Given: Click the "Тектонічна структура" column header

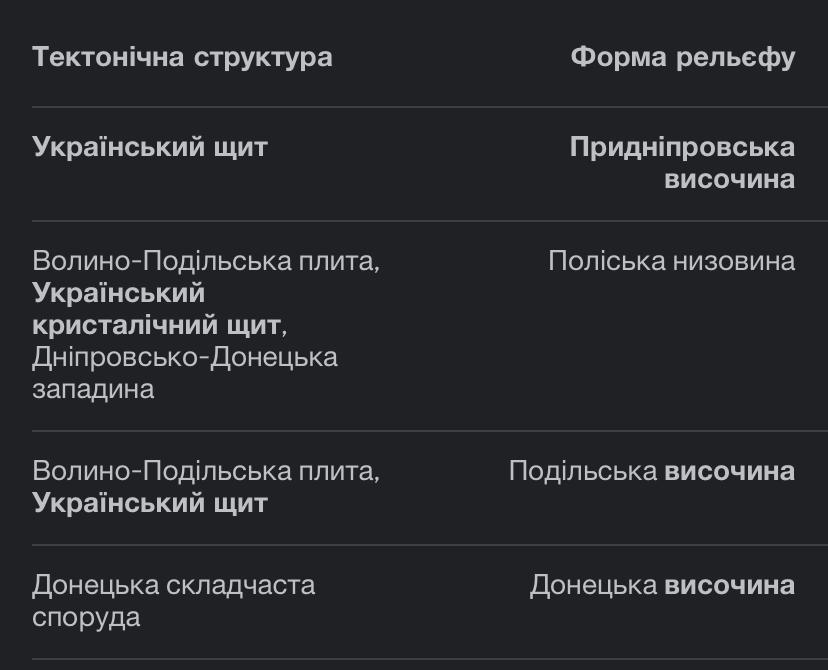Looking at the screenshot, I should coord(182,57).
